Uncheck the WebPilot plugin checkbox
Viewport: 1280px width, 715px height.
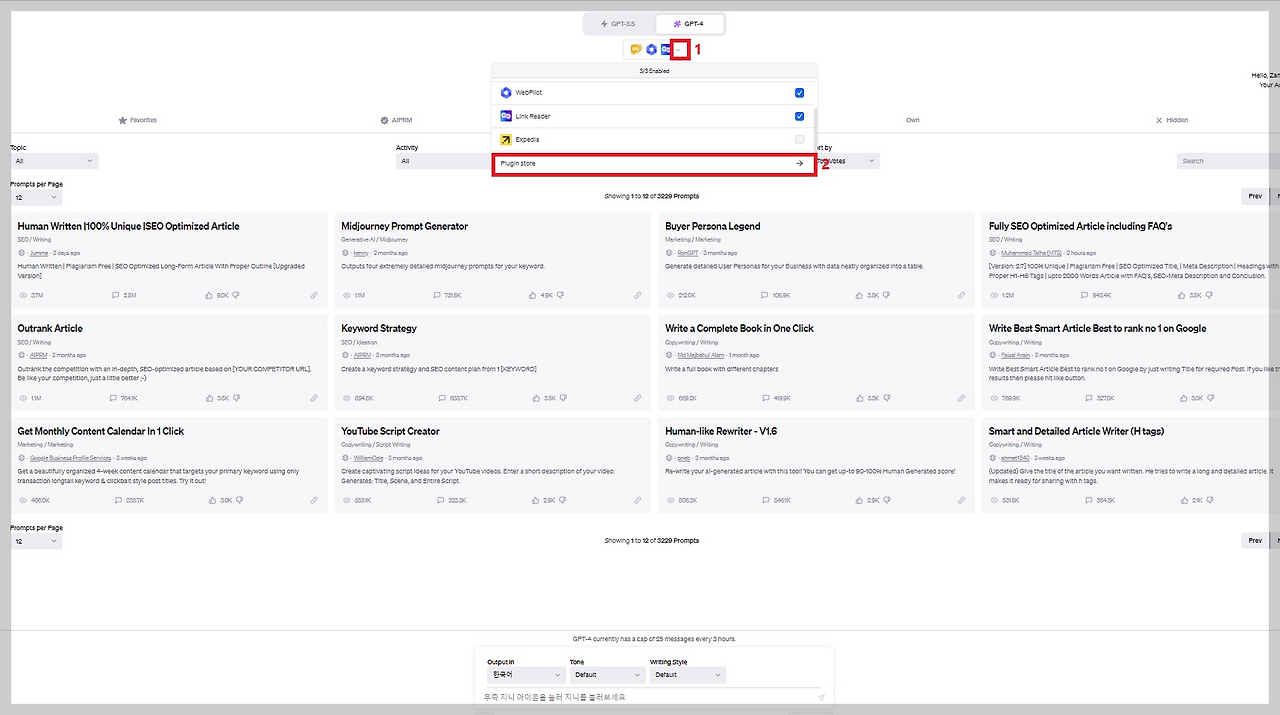click(800, 93)
